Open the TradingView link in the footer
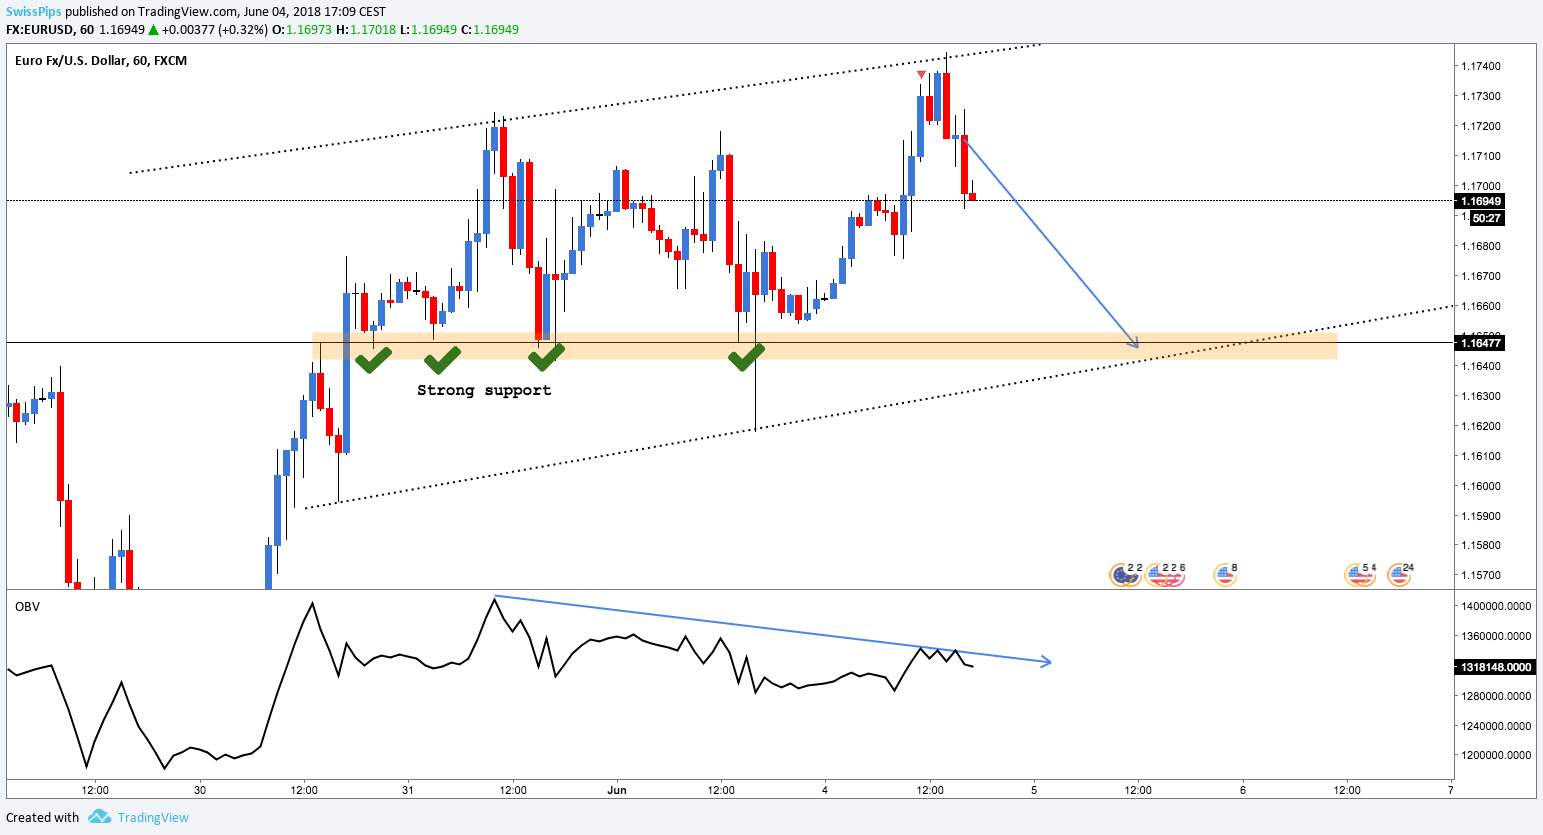Viewport: 1543px width, 835px height. click(x=153, y=817)
